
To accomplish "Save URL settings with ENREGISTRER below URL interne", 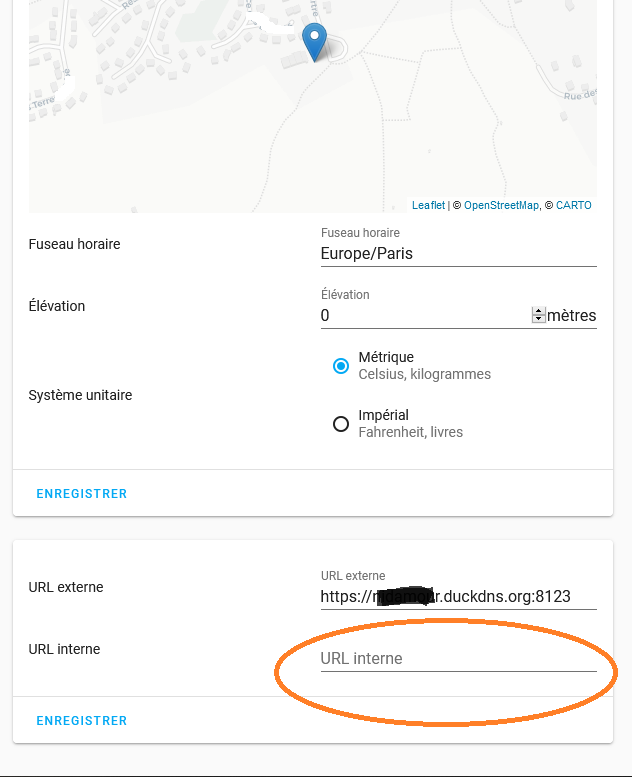I will point(82,721).
